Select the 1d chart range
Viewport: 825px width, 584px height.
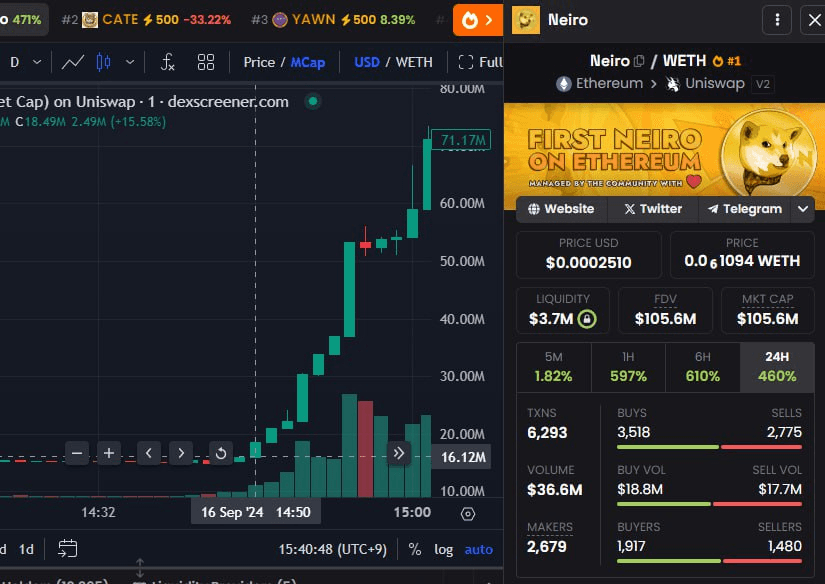point(26,549)
